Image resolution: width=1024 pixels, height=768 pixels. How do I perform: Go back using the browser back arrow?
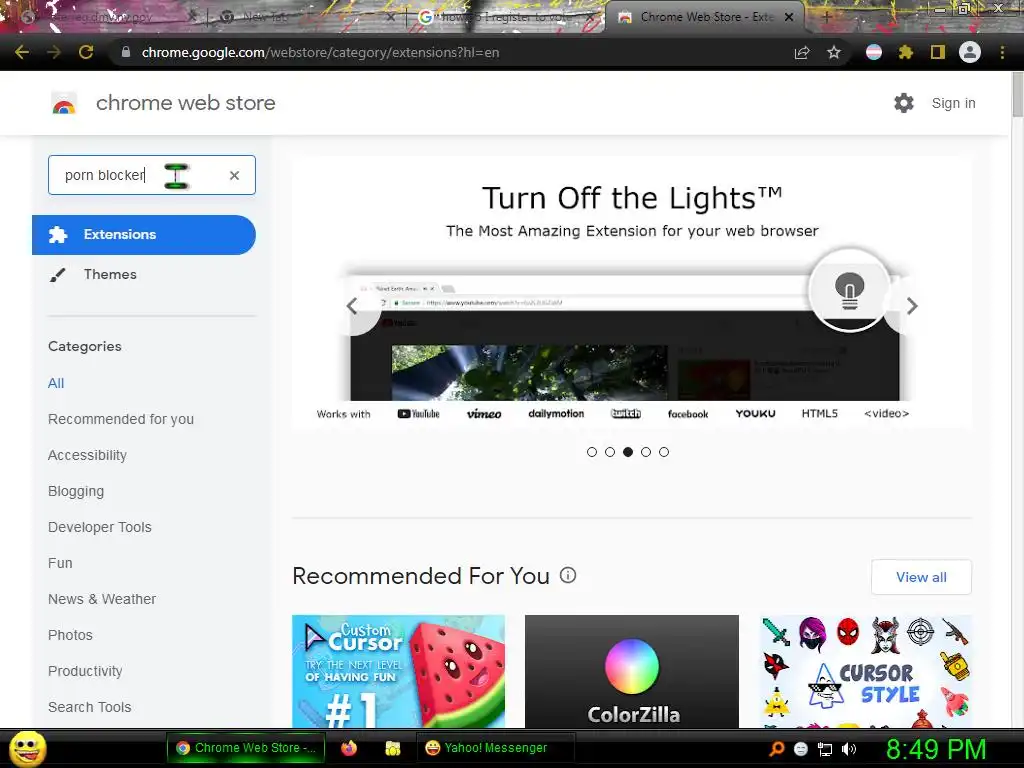(x=22, y=52)
